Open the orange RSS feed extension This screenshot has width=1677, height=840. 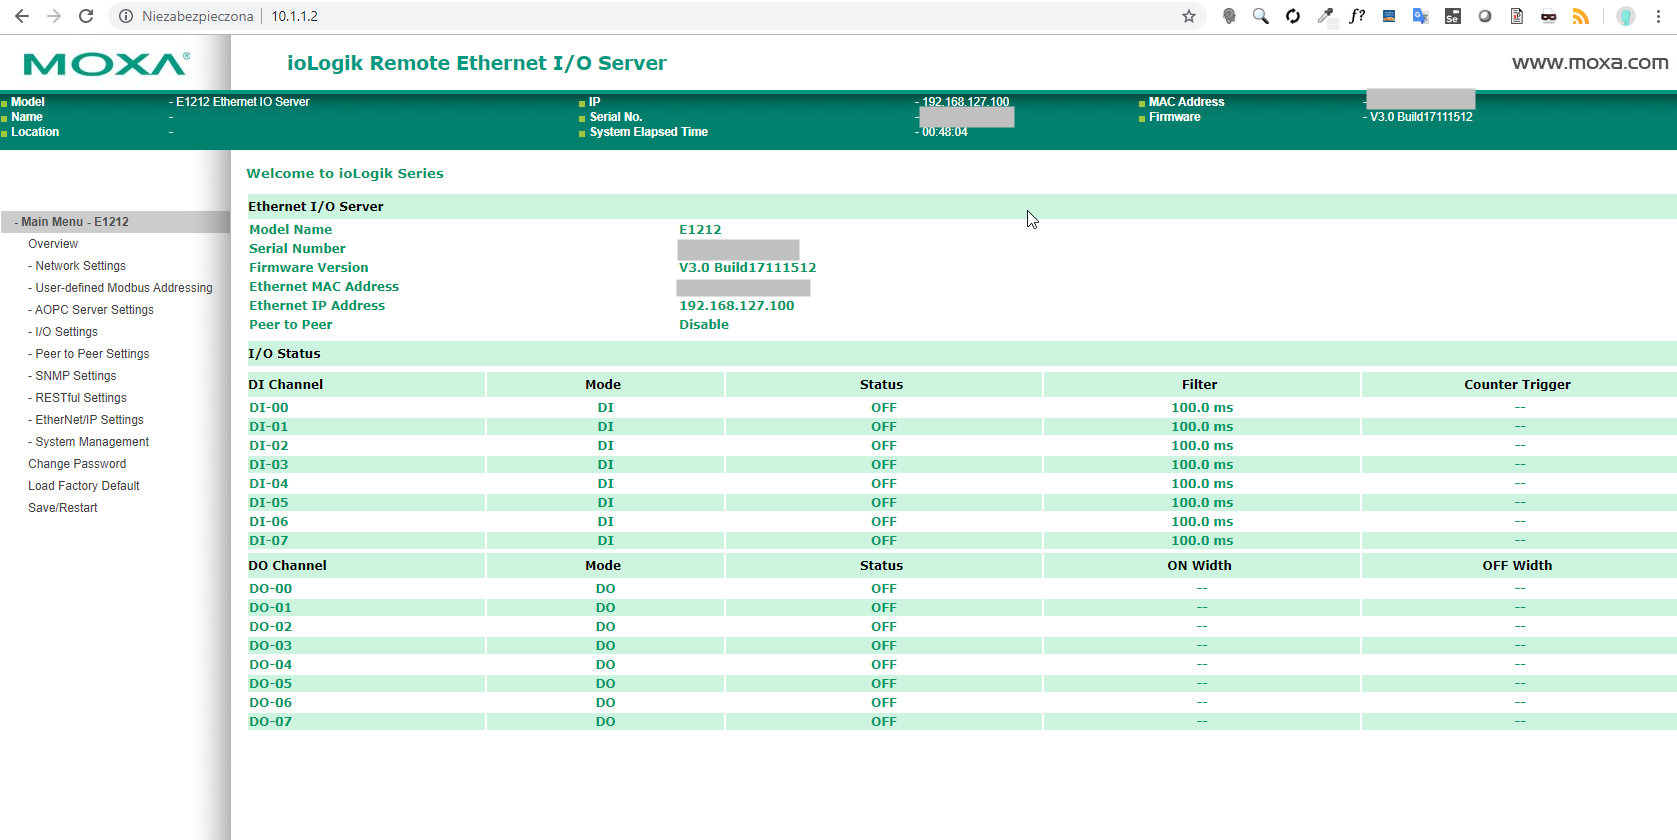(1580, 16)
